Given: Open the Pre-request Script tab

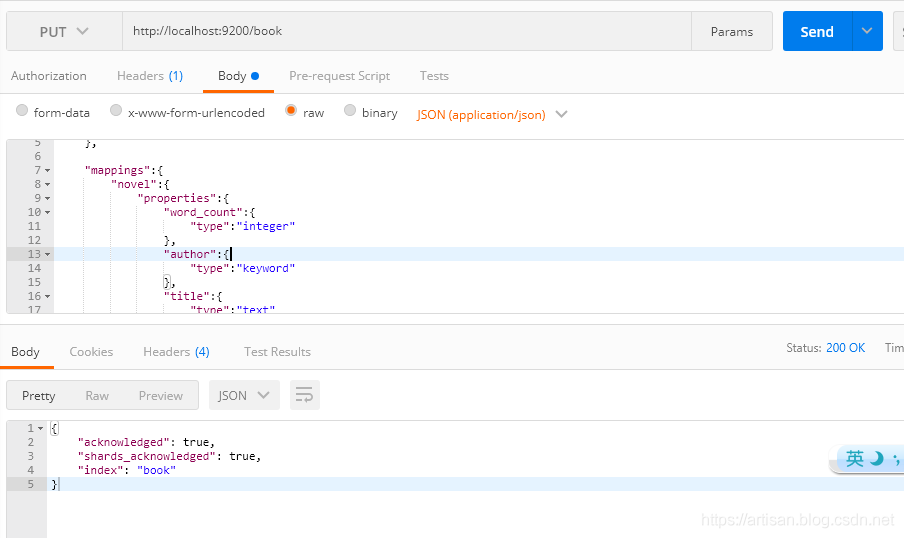Looking at the screenshot, I should pos(339,76).
